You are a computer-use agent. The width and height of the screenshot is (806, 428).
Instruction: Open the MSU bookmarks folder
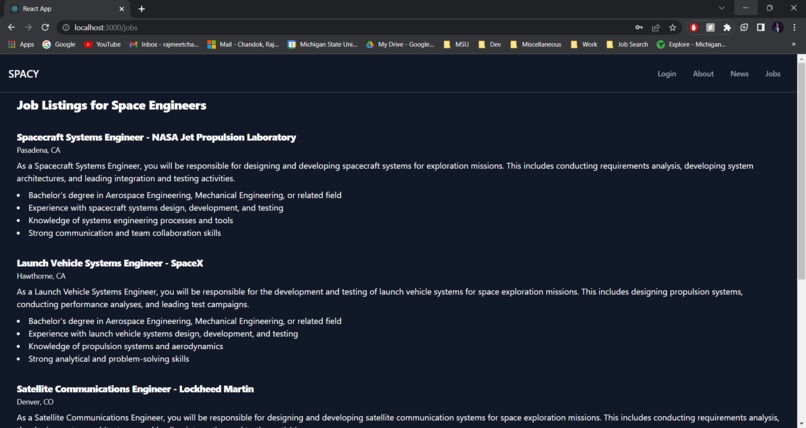point(456,45)
